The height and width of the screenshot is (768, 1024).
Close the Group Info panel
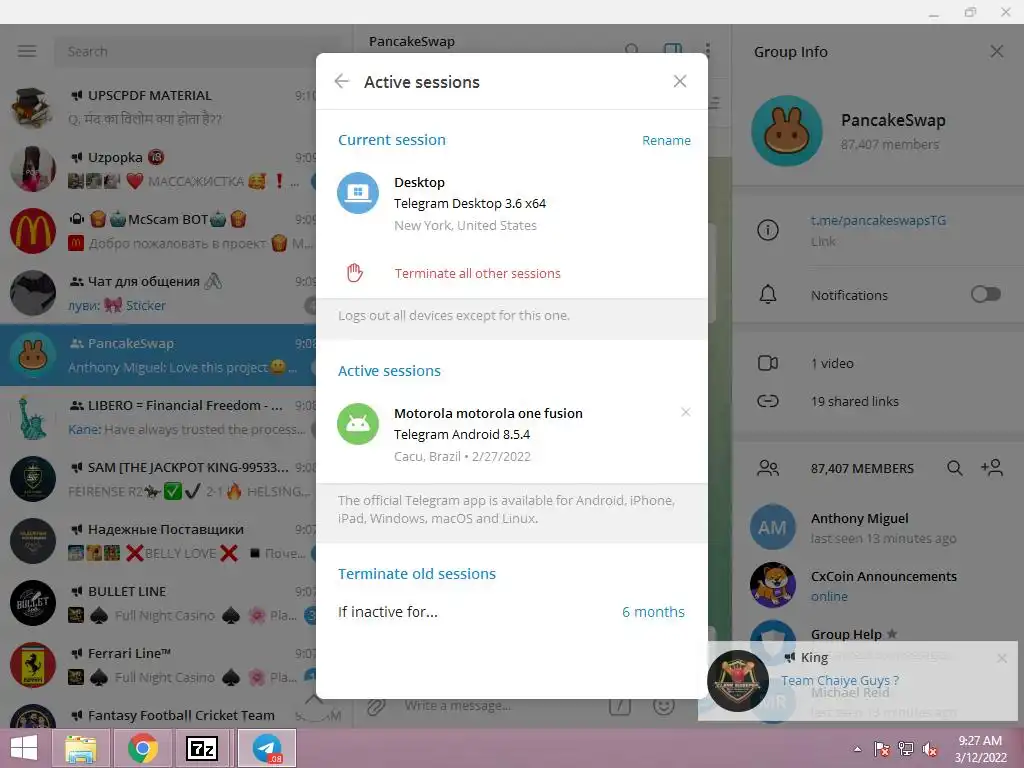click(997, 52)
